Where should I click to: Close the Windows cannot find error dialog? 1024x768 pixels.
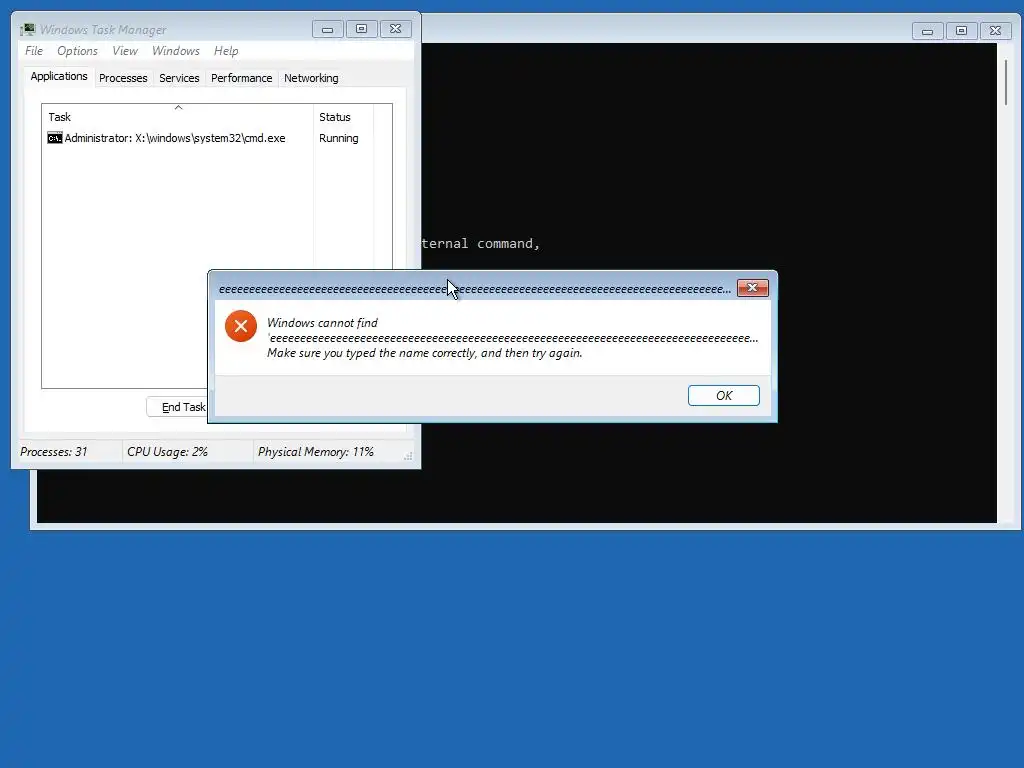[x=752, y=288]
